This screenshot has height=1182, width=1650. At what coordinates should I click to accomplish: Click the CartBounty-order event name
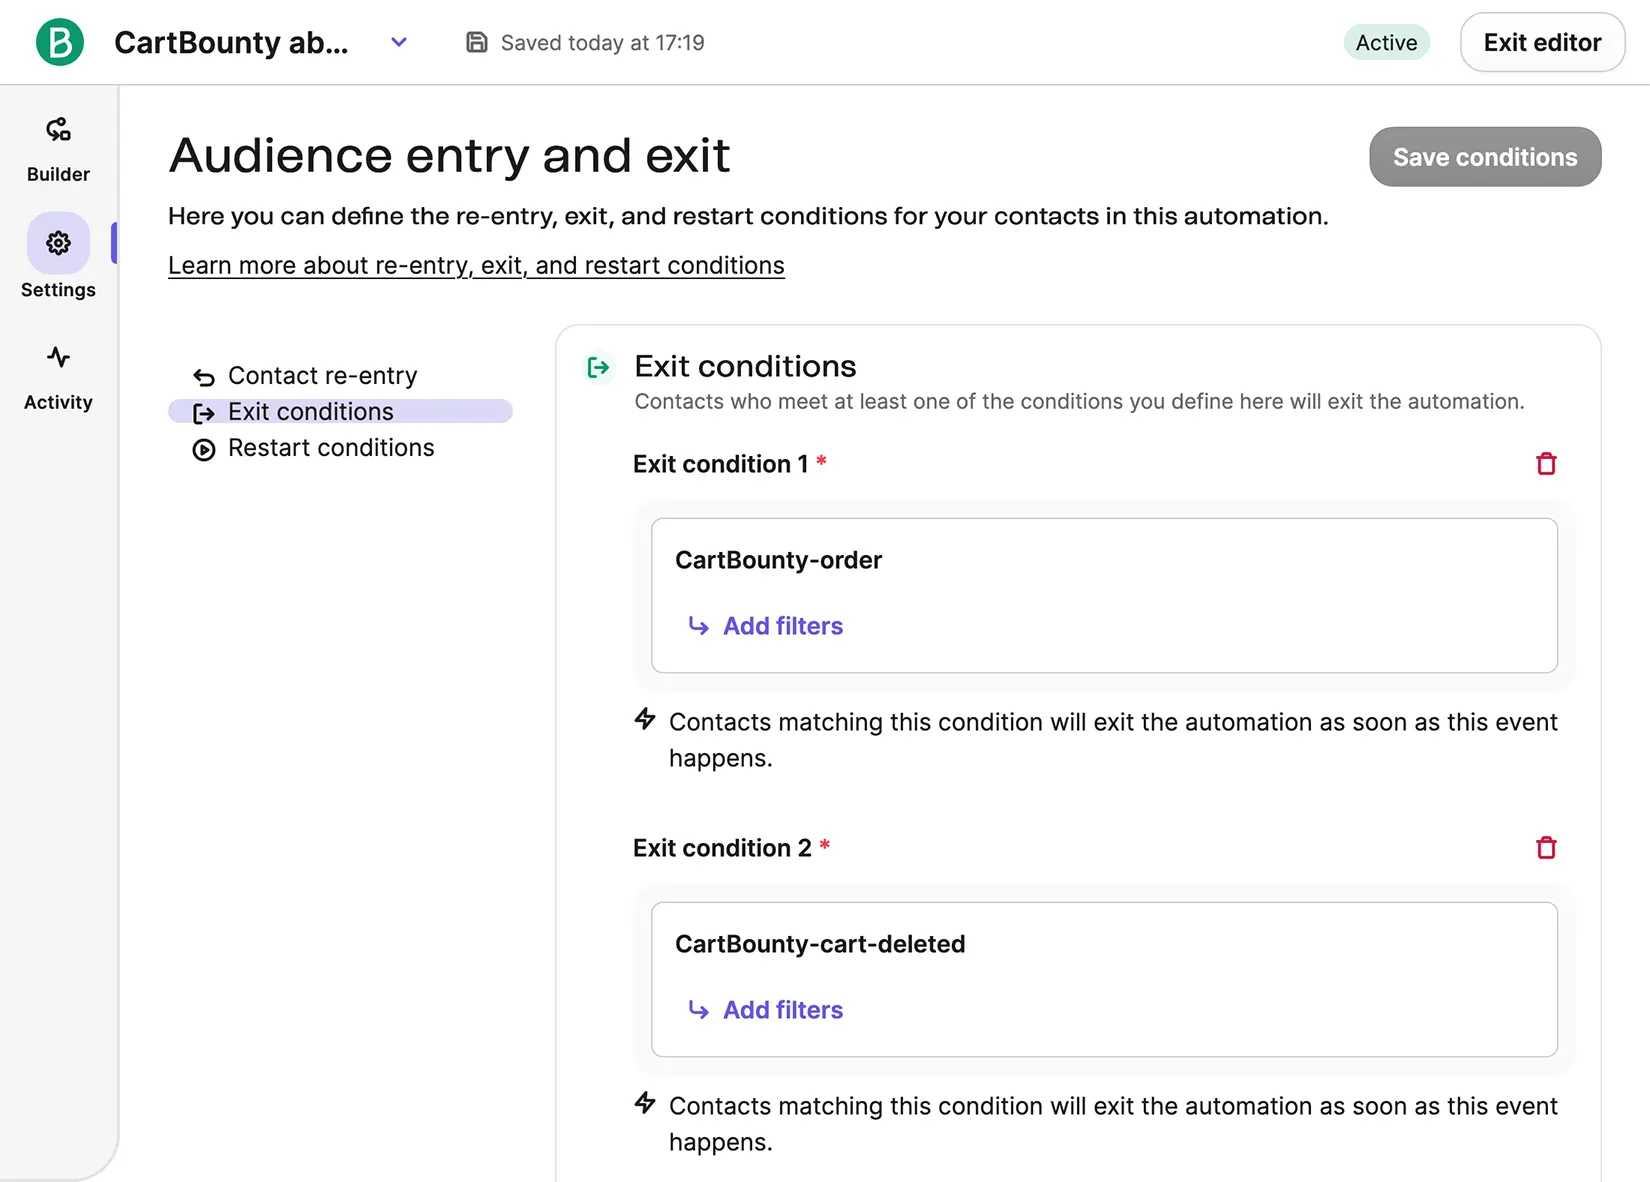(x=778, y=560)
